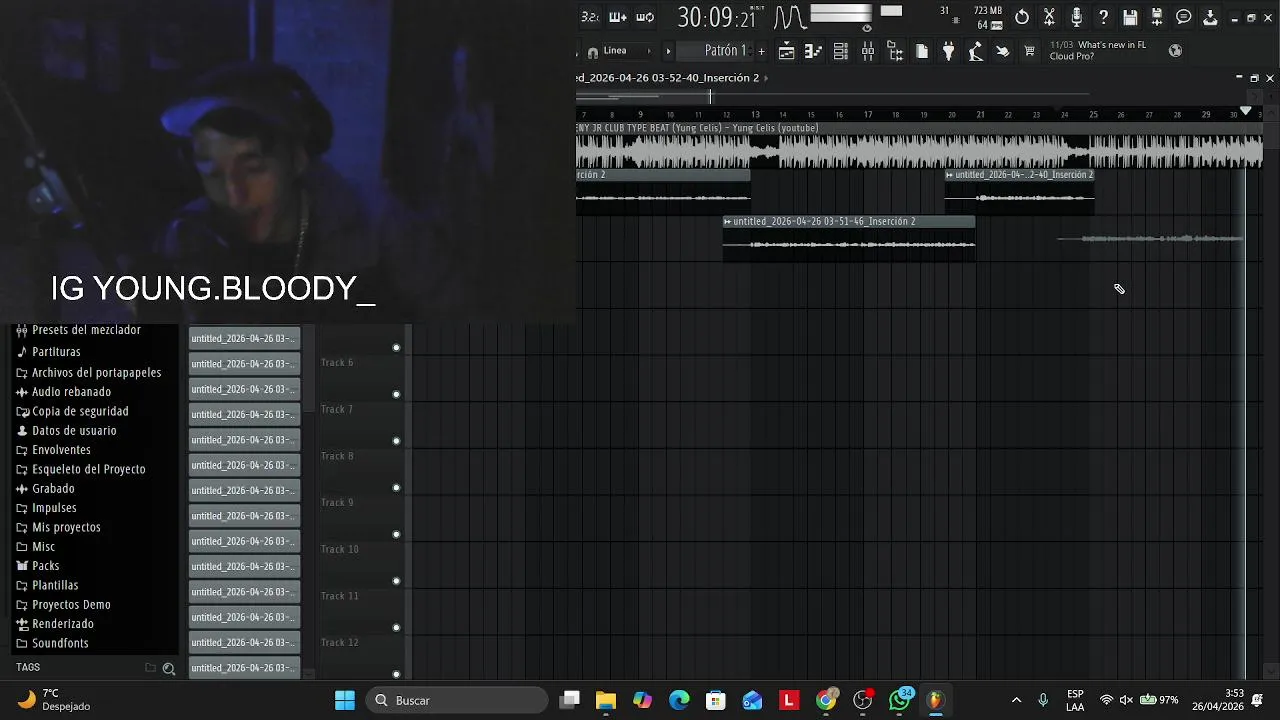Mute Track 11 with its dot
This screenshot has width=1280, height=720.
point(396,628)
